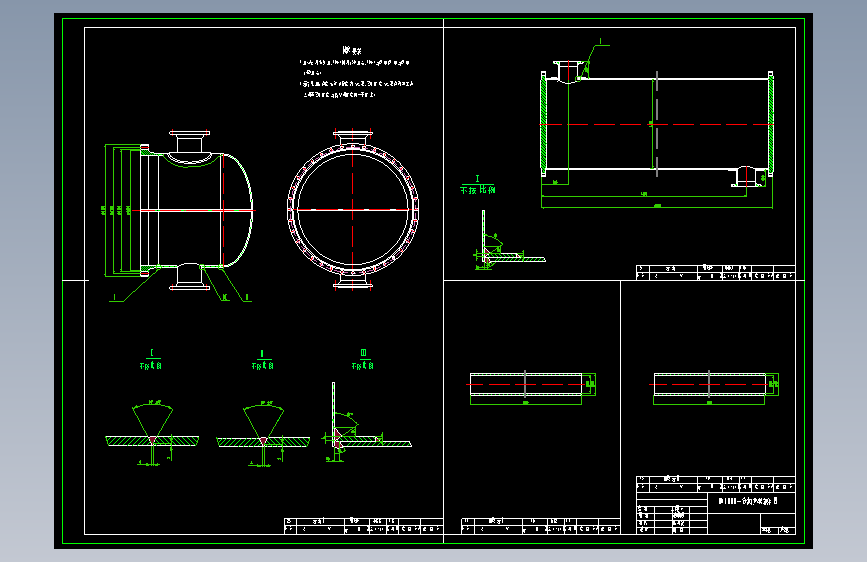Select the hatched right flange of the long shell

click(770, 124)
